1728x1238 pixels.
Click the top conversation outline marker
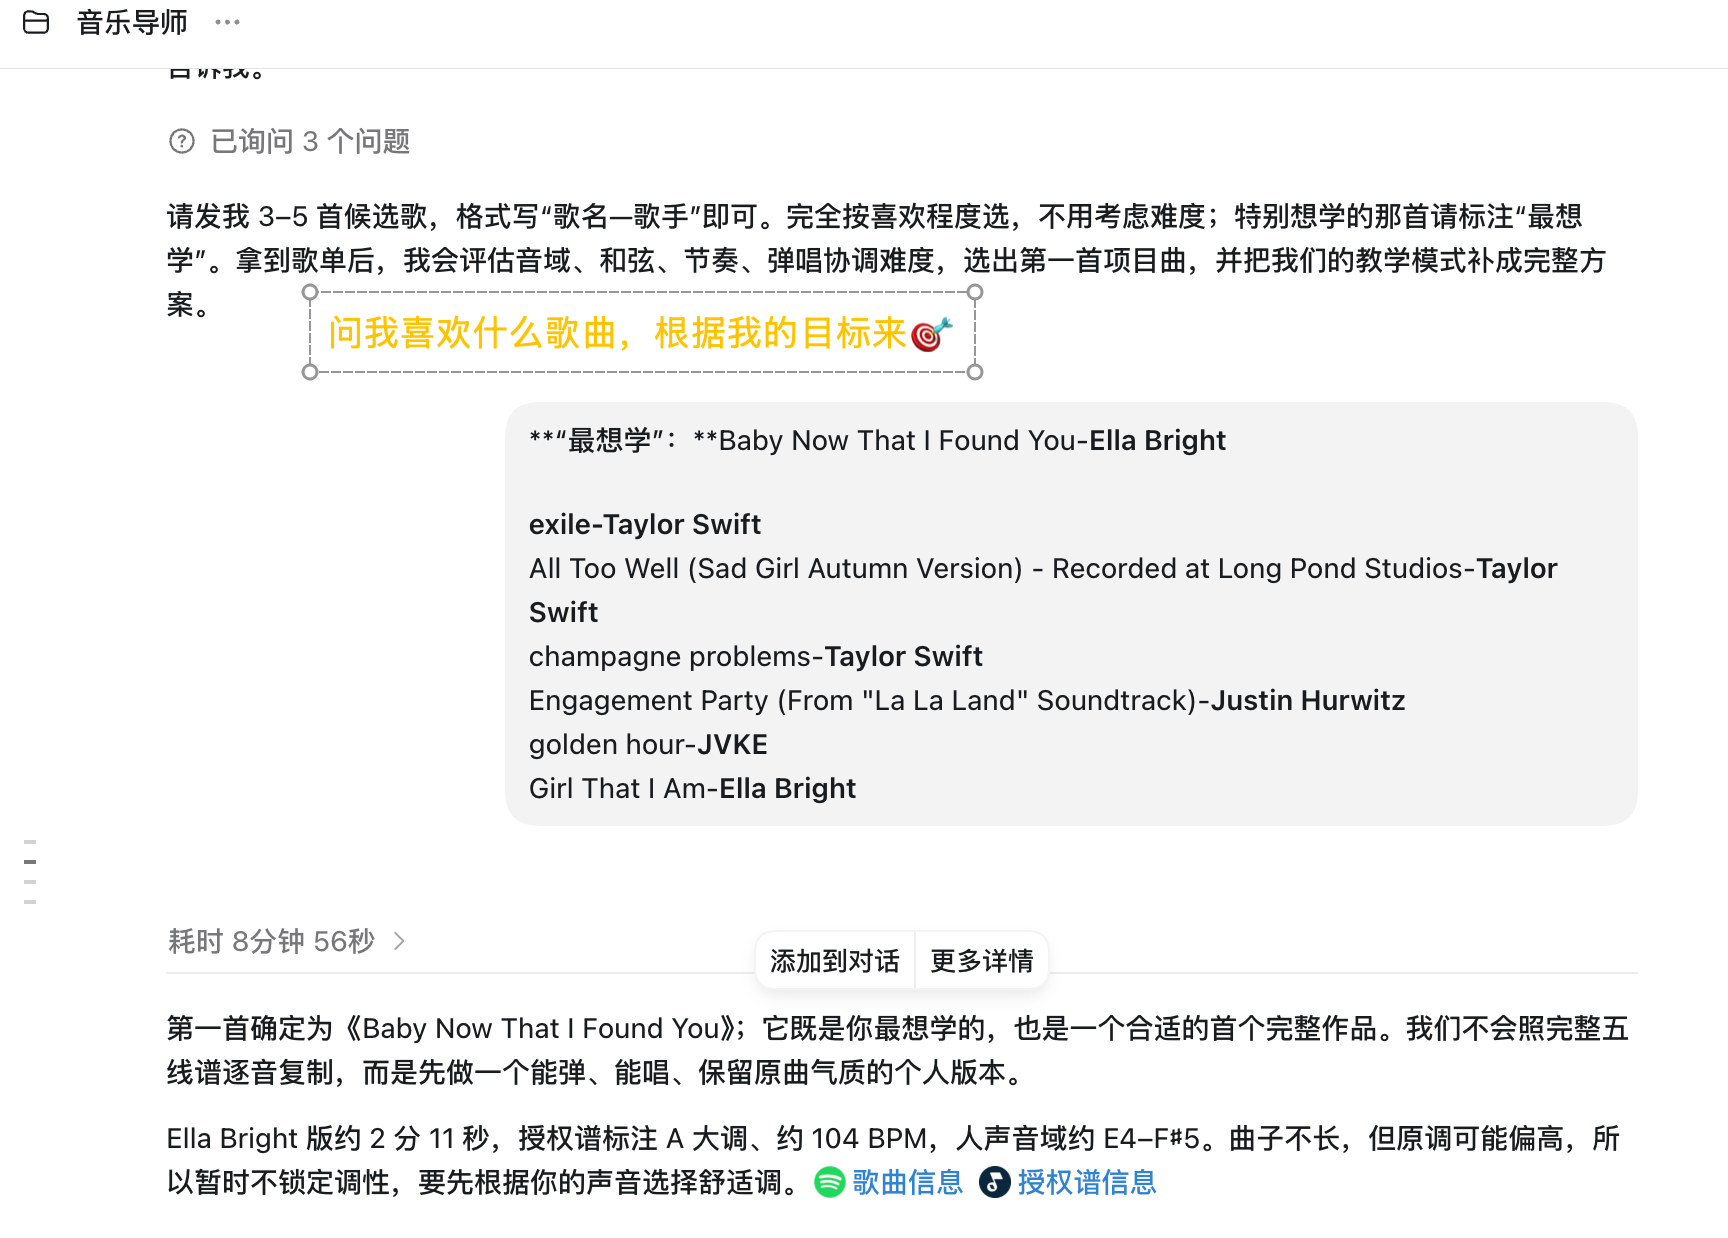click(x=30, y=842)
